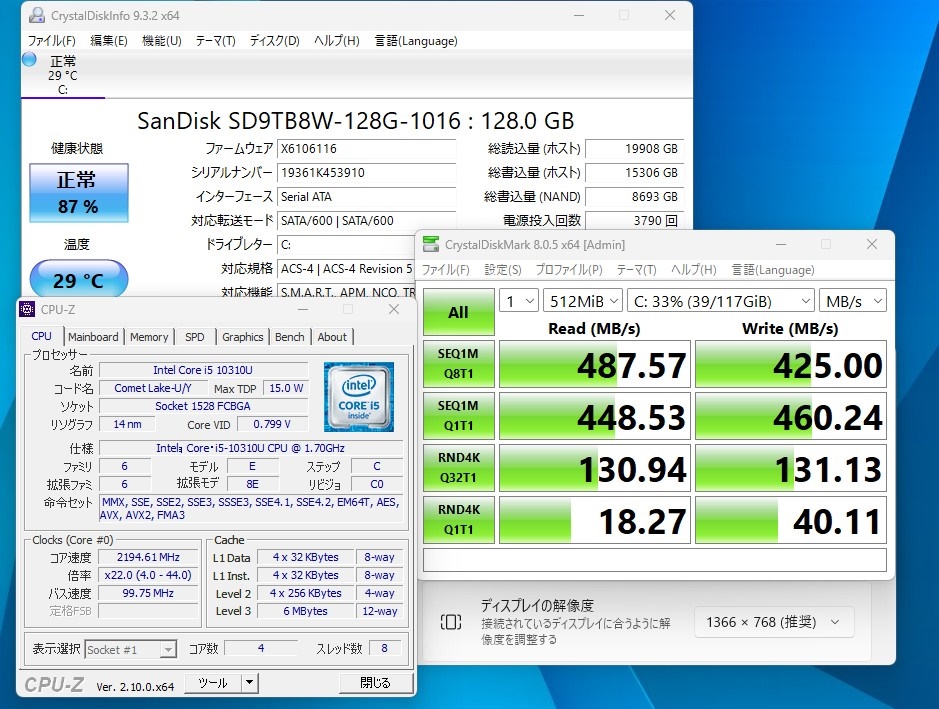
Task: Switch to the Bench tab in CPU-Z
Action: pyautogui.click(x=290, y=337)
